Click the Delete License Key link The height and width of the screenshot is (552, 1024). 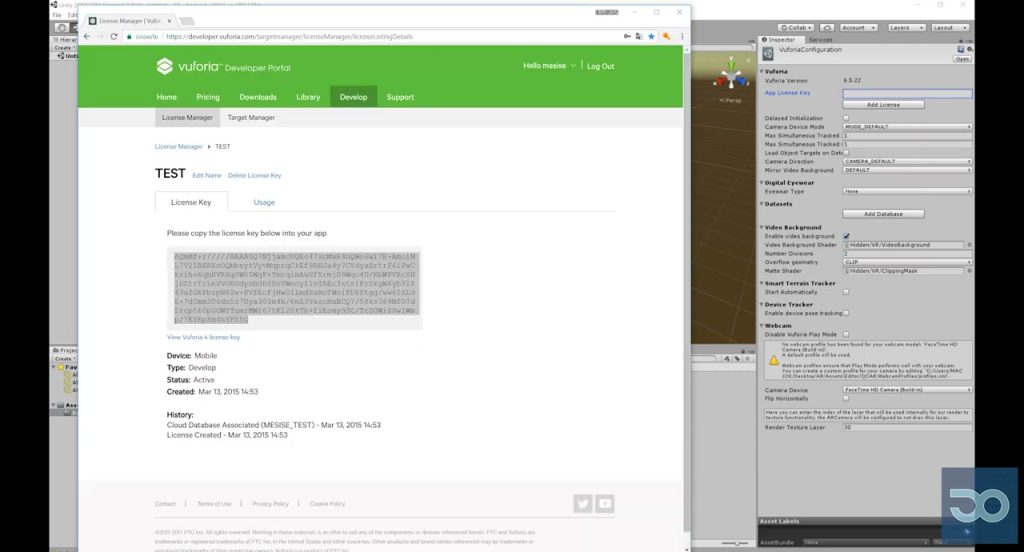click(255, 176)
